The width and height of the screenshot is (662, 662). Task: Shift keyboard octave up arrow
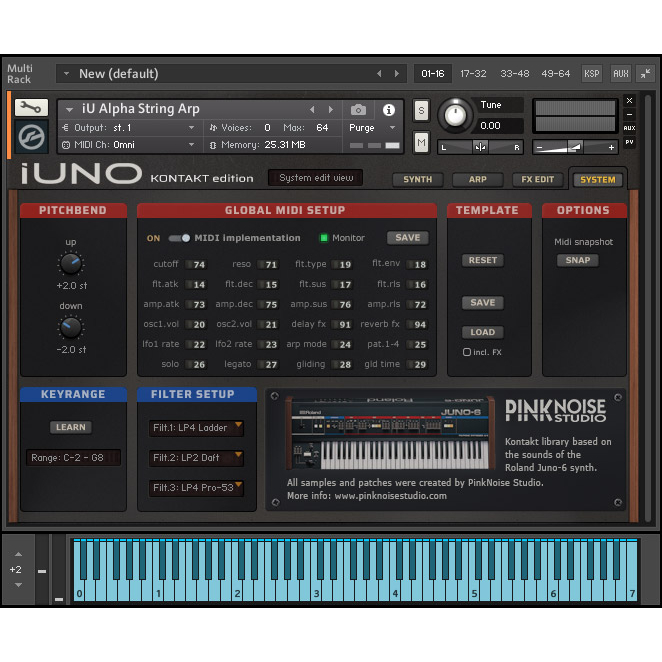pos(18,554)
